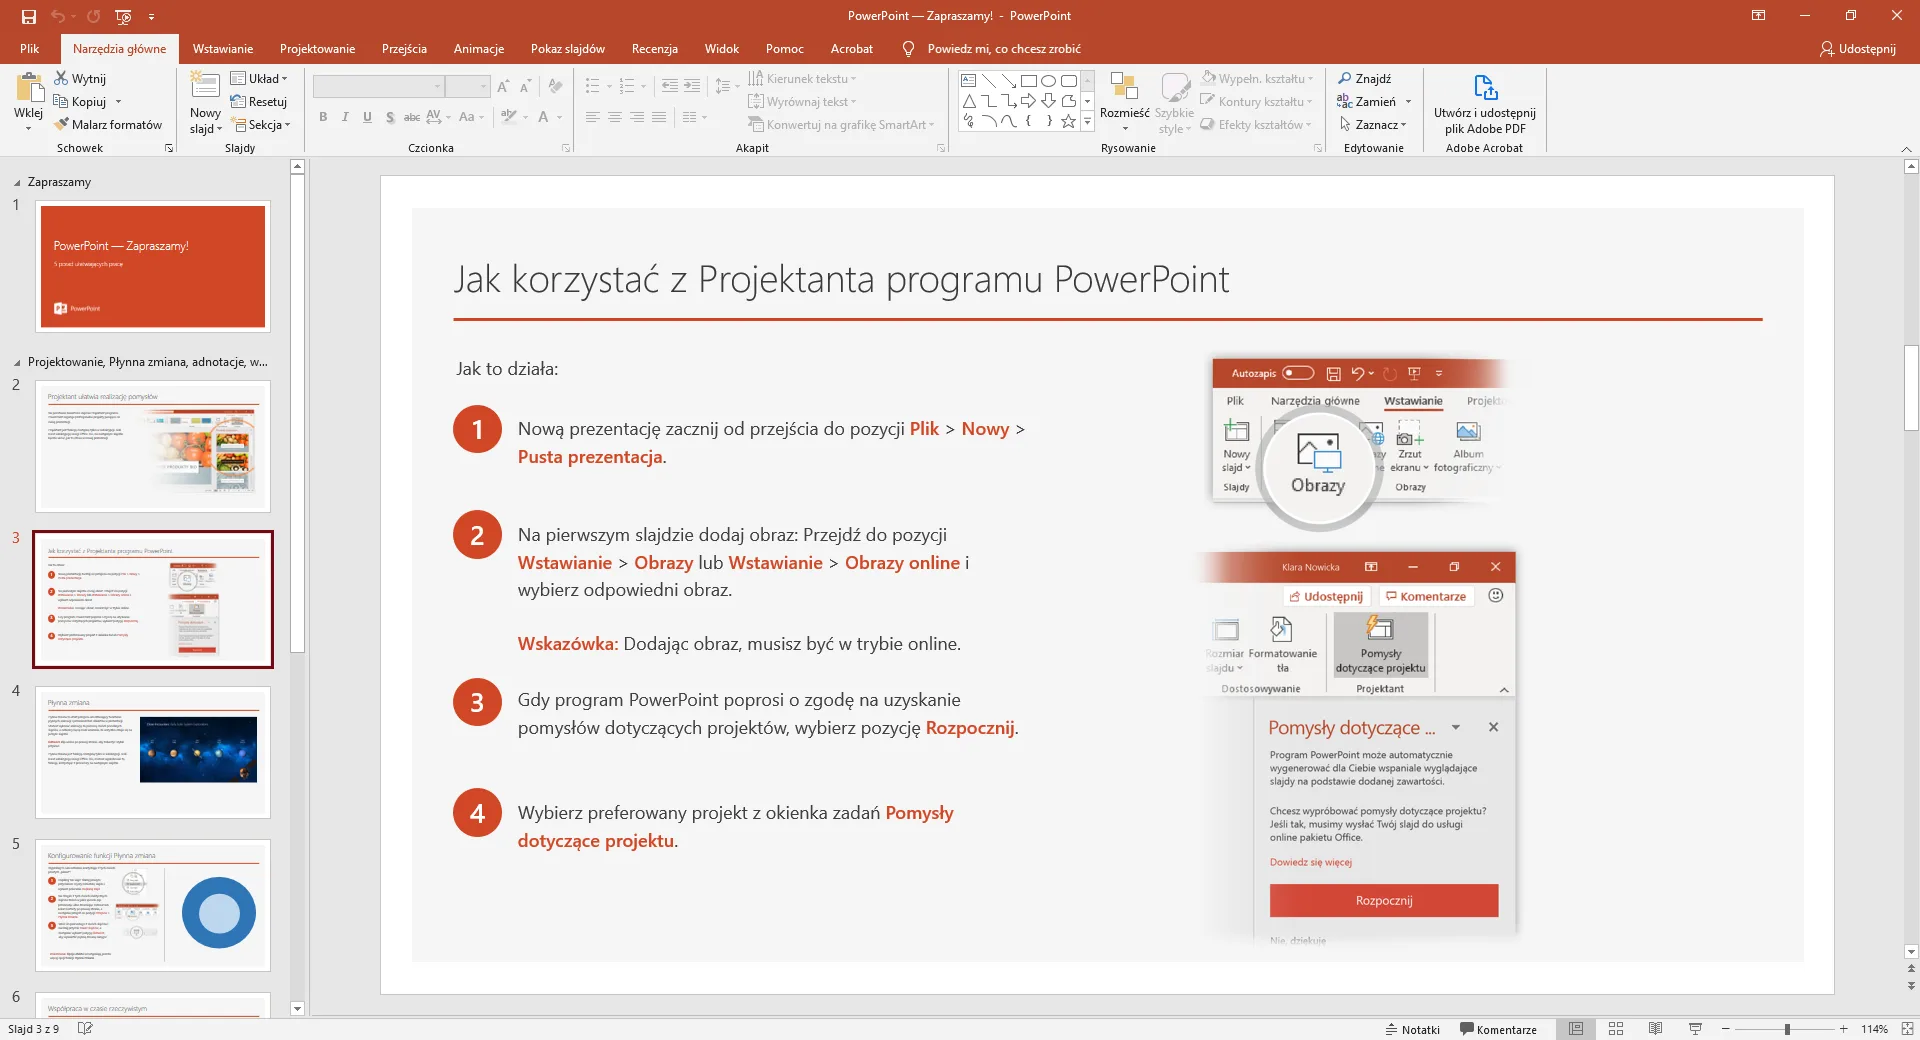This screenshot has width=1920, height=1040.
Task: Show the Komentarze comments pane
Action: tap(1498, 1029)
